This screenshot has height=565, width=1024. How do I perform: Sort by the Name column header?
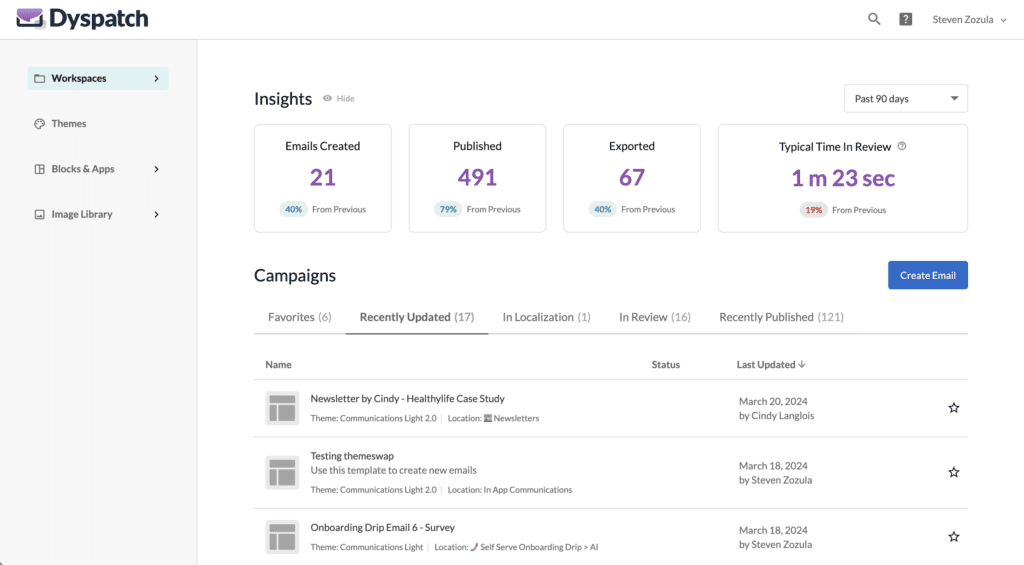pos(278,364)
